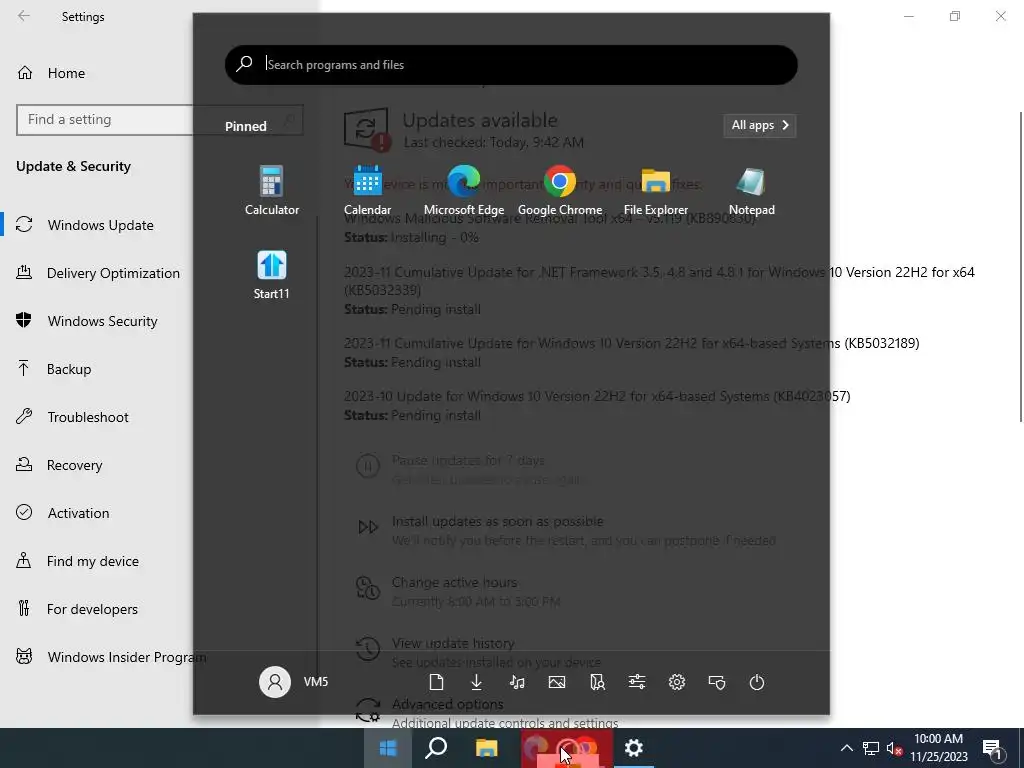Click the Update & Security heading

coord(73,167)
